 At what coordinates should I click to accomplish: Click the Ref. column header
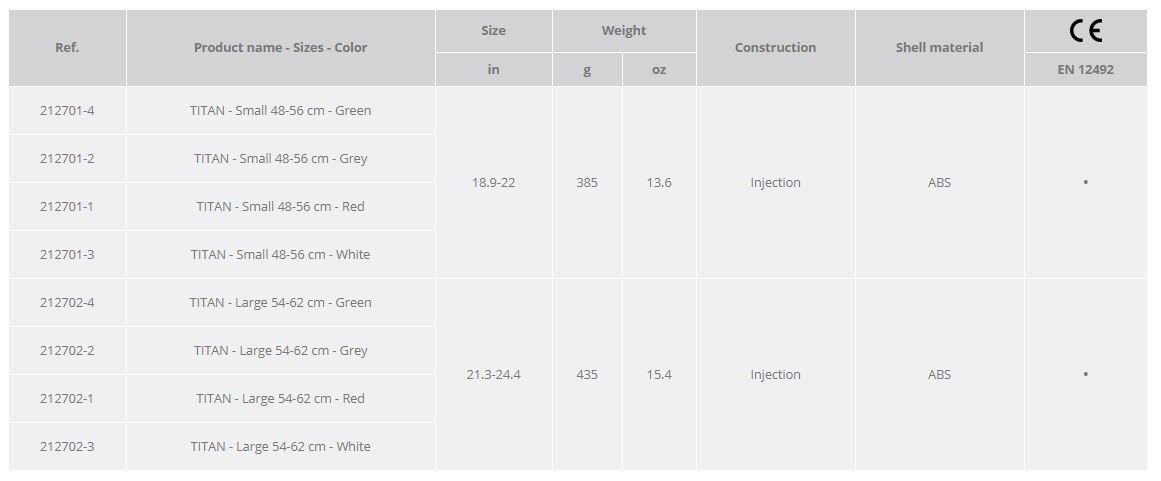click(67, 47)
